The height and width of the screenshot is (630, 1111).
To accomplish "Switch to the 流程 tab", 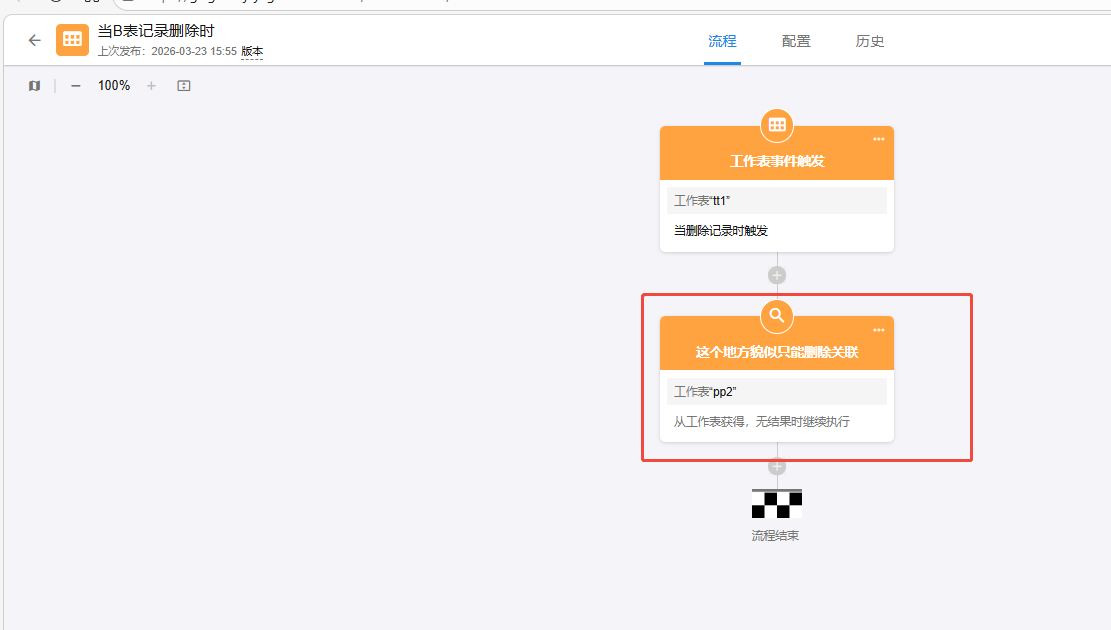I will pyautogui.click(x=722, y=41).
